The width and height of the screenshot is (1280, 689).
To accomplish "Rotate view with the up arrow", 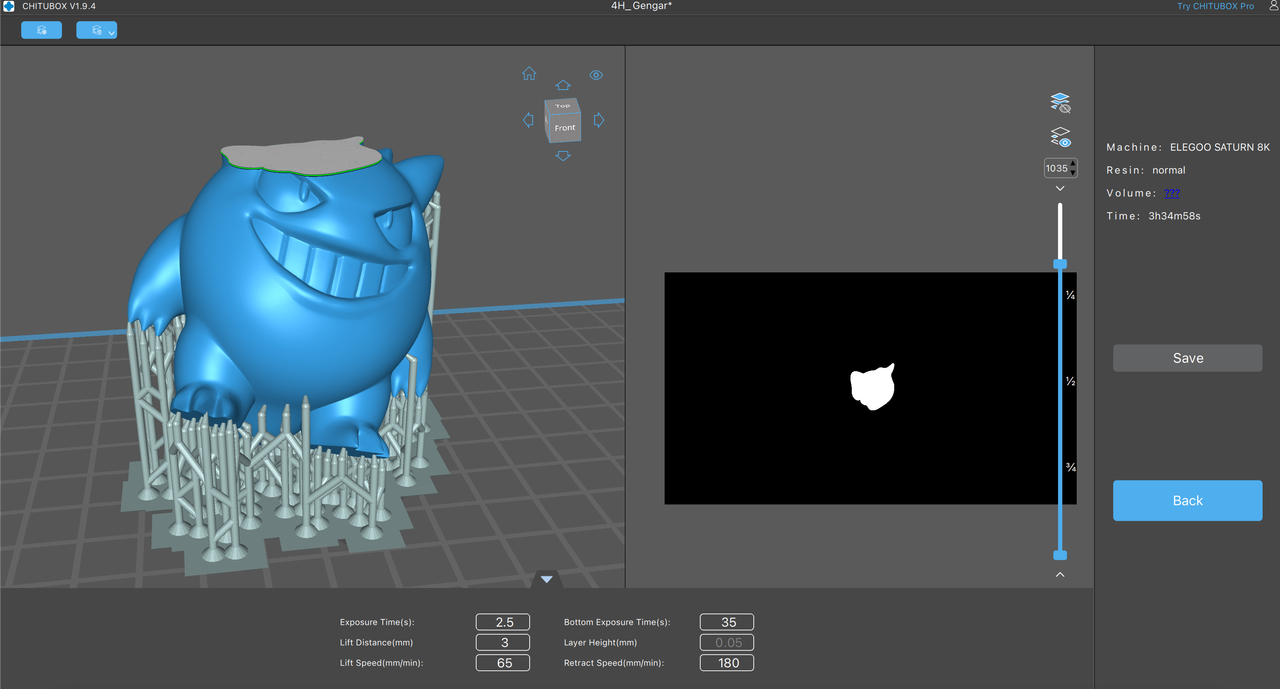I will pos(563,86).
